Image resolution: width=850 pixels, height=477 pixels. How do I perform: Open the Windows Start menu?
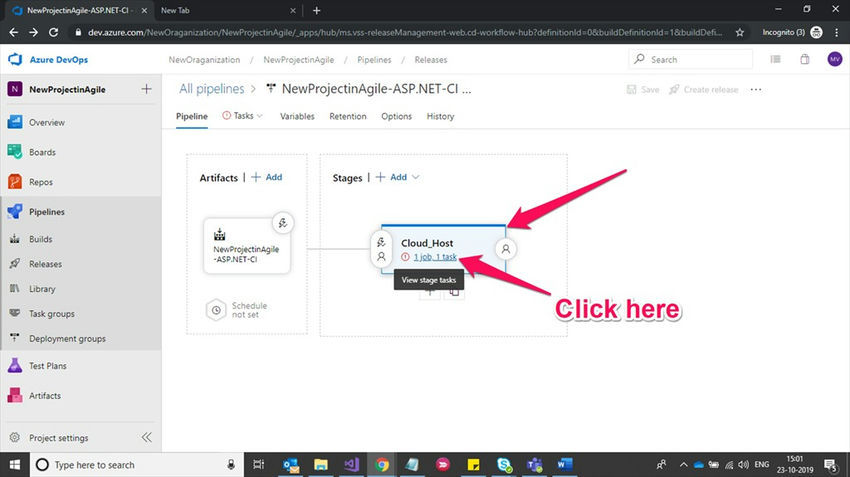(15, 465)
